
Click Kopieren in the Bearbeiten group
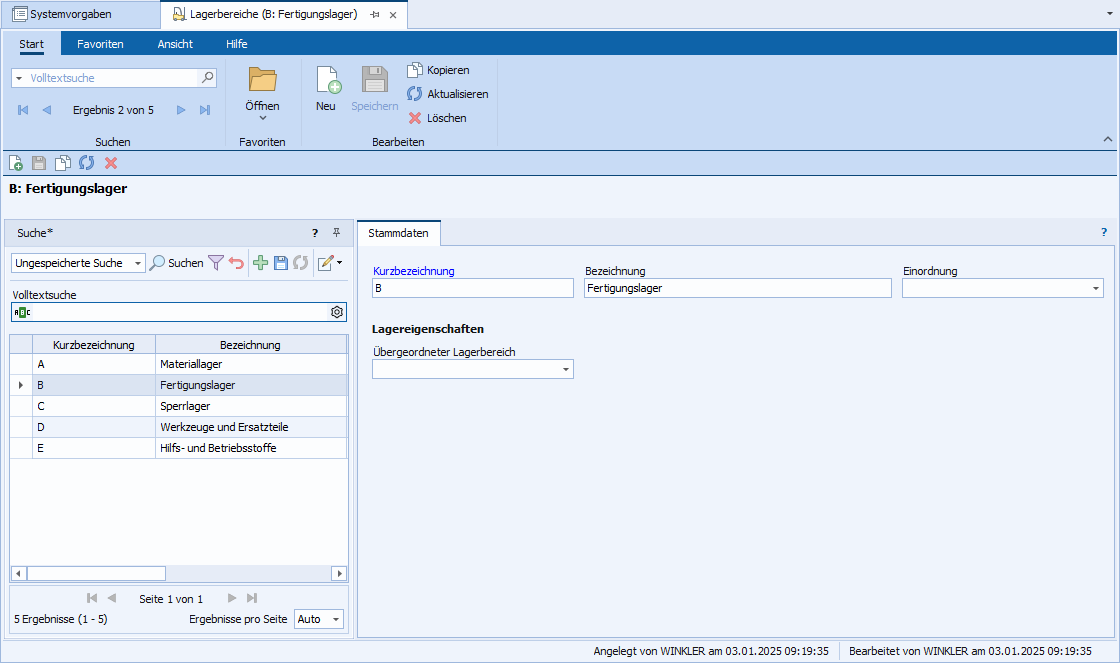[x=438, y=70]
